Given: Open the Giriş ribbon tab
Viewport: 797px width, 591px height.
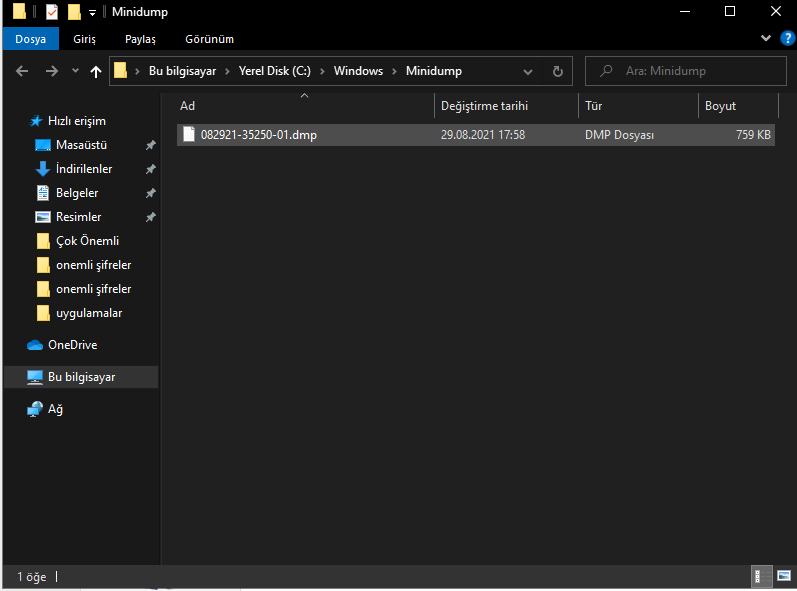Looking at the screenshot, I should (x=84, y=39).
